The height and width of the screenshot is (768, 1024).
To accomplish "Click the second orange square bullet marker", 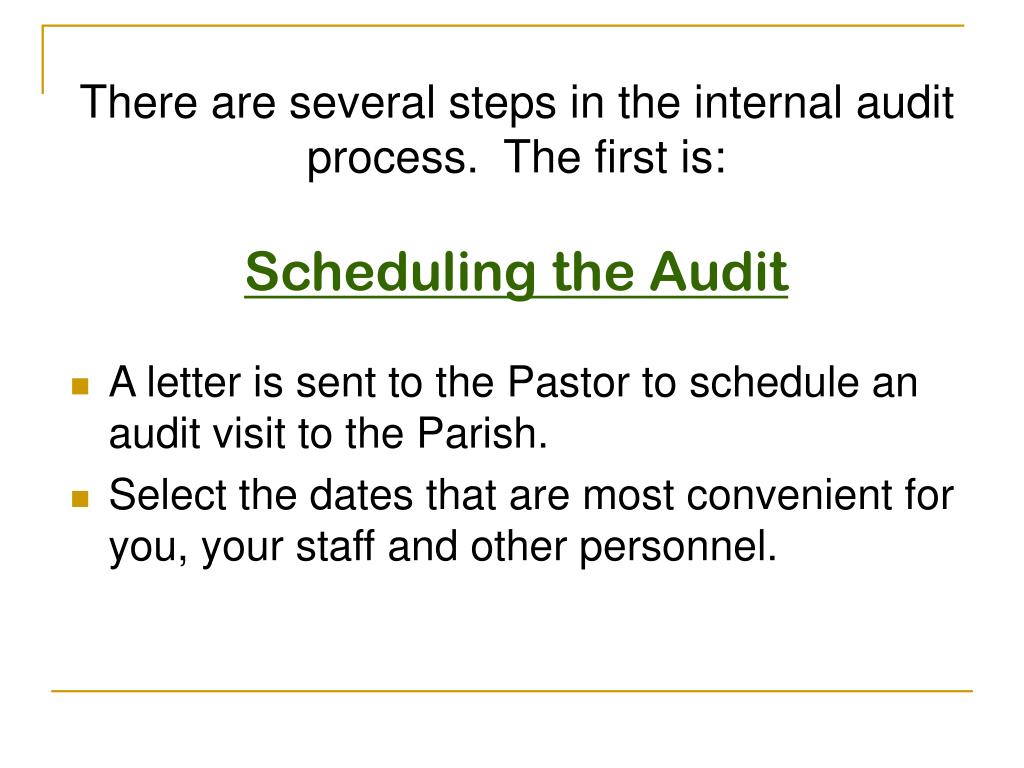I will point(82,498).
